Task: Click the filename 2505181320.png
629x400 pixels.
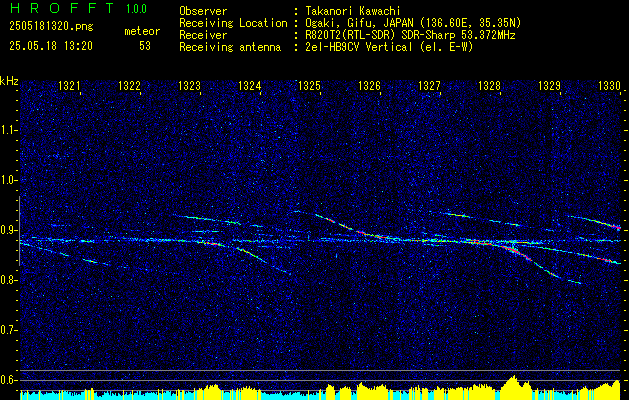Action: tap(51, 26)
